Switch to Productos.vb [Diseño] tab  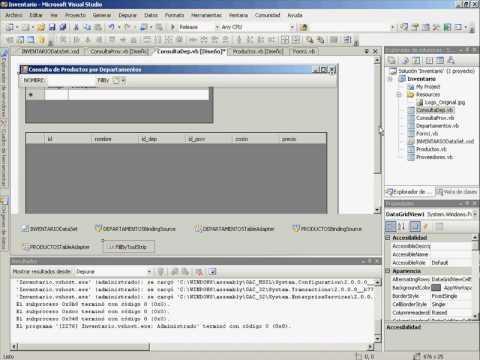tap(257, 51)
